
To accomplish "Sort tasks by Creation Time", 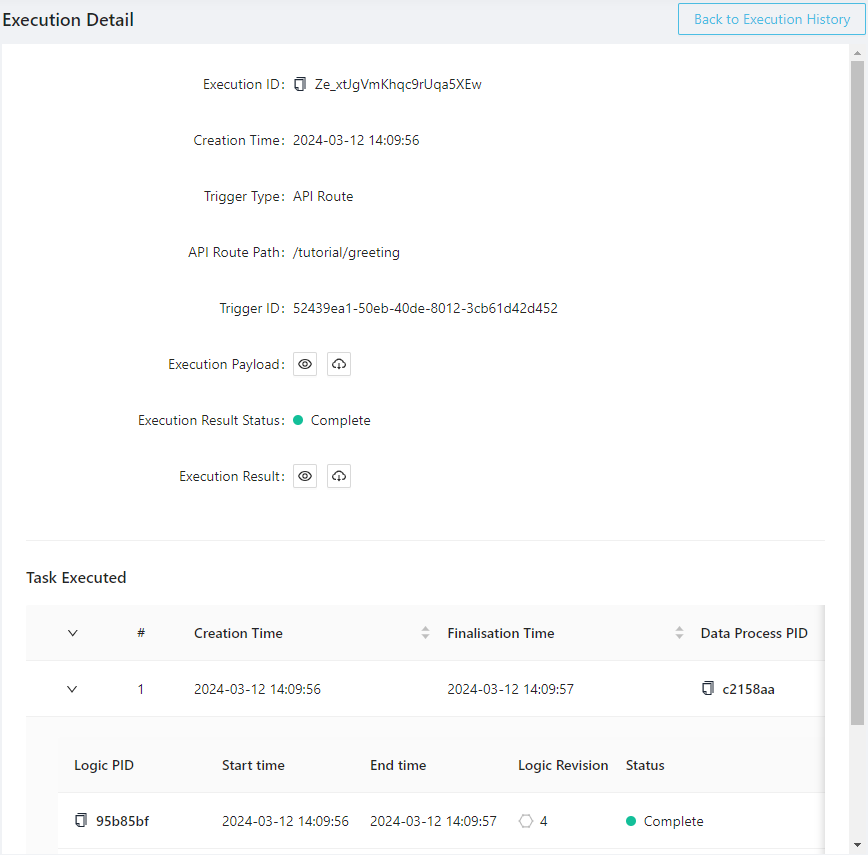I will point(425,633).
